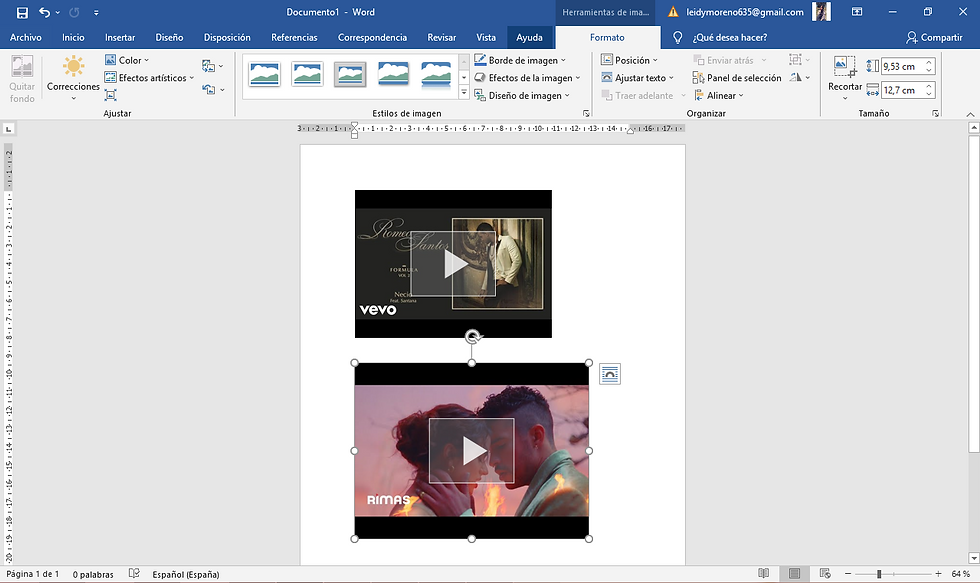Open Efectos de la imagen dropdown

tap(527, 77)
